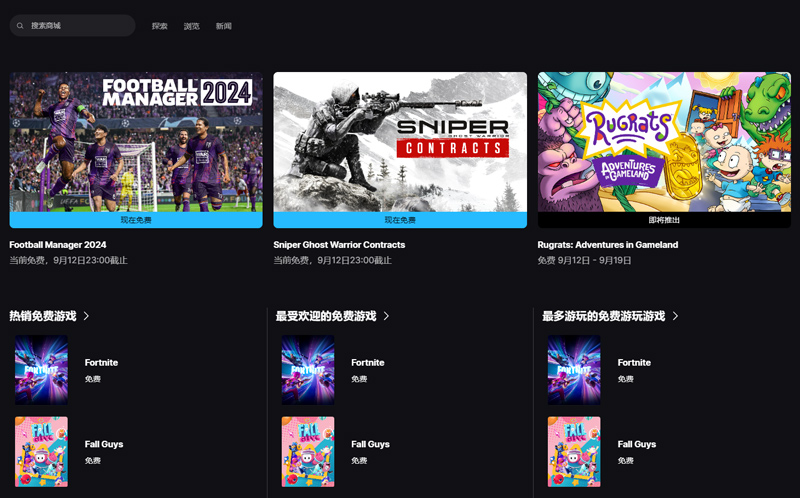Open the 新闻 tab
This screenshot has height=498, width=800.
pyautogui.click(x=223, y=26)
